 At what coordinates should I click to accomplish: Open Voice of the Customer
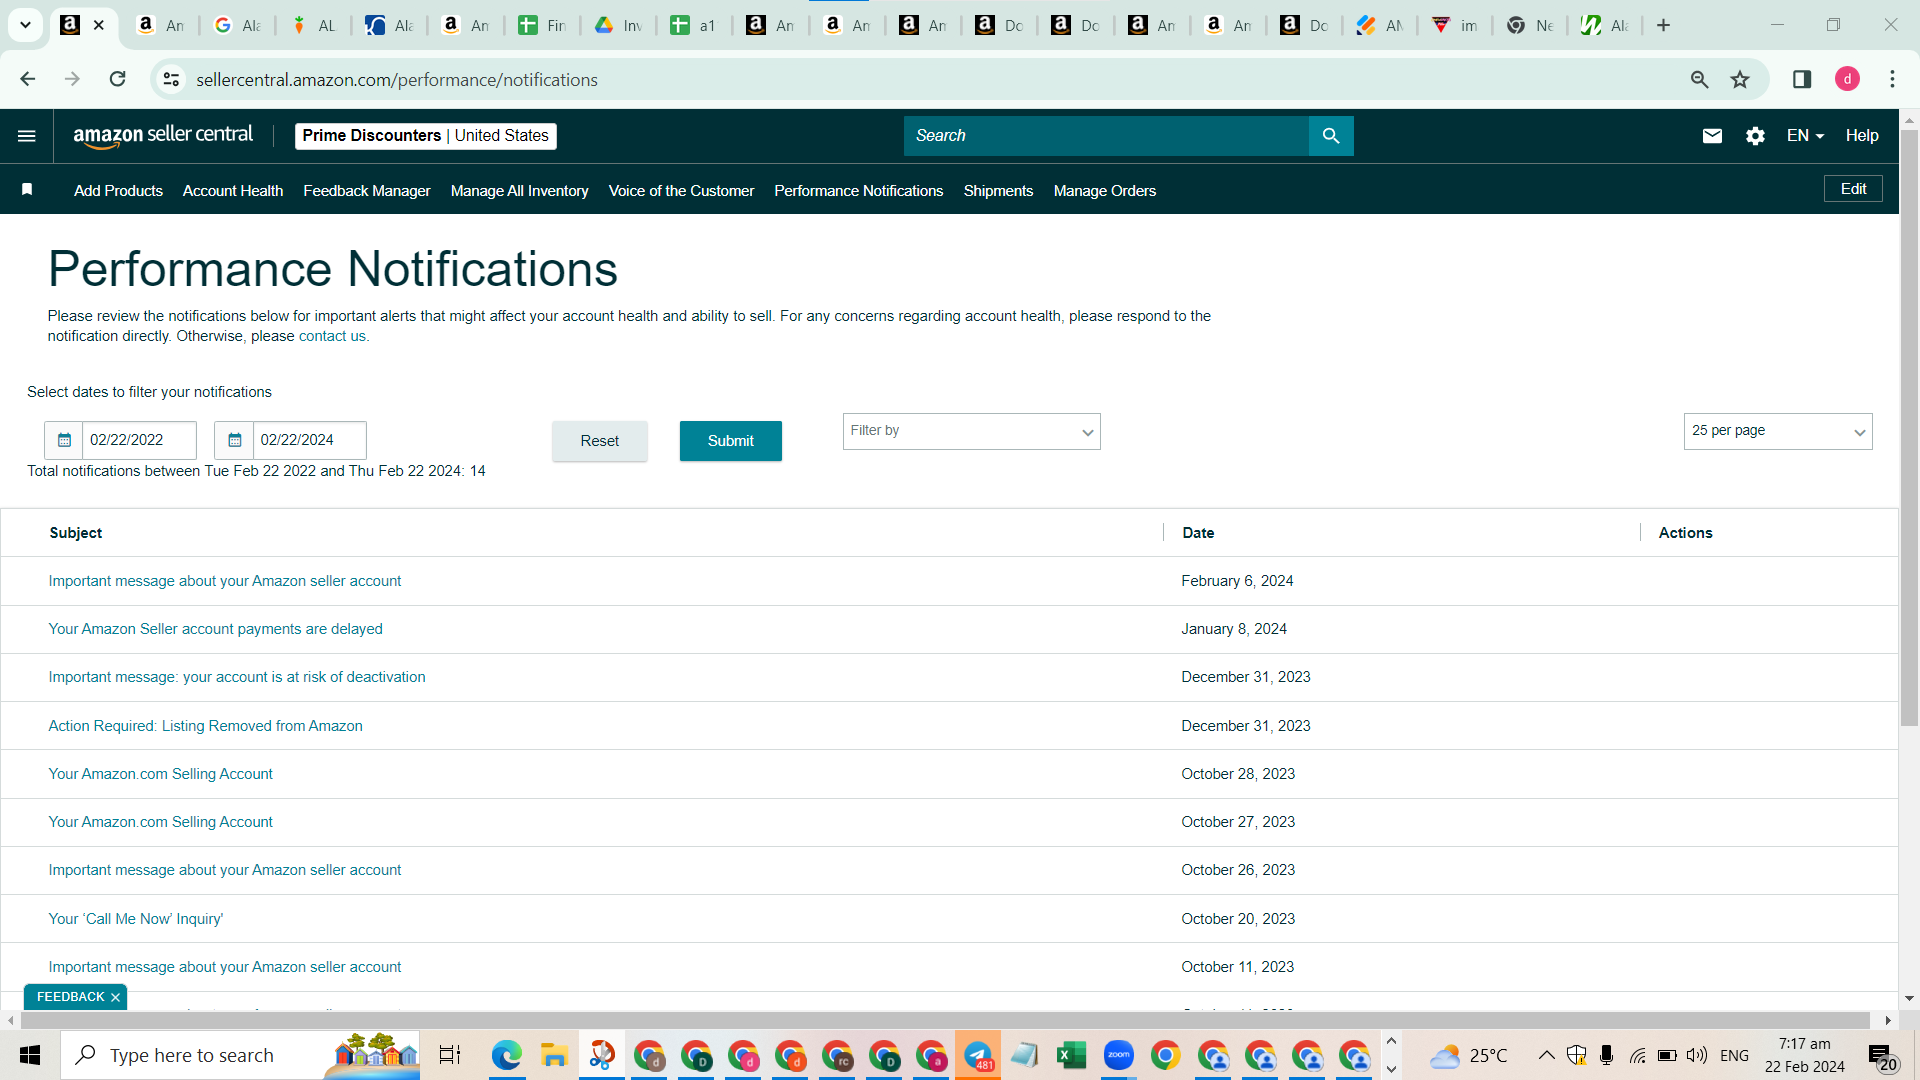click(x=681, y=190)
